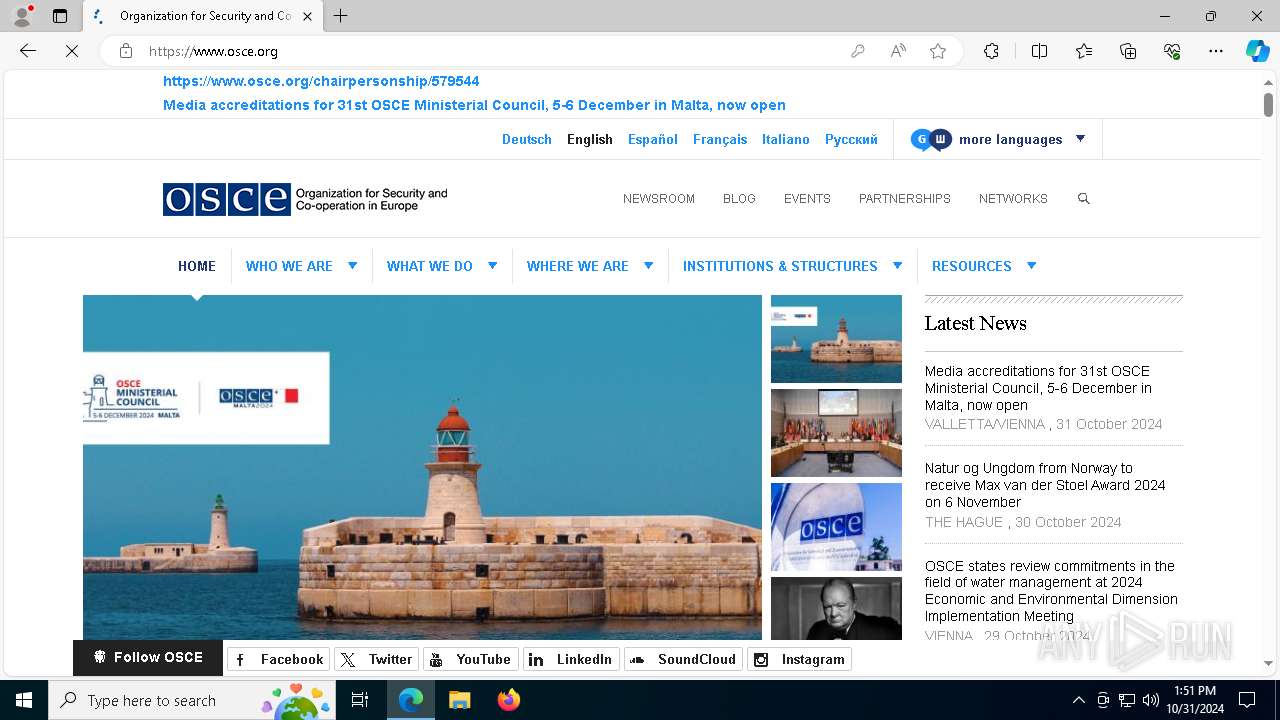Screen dimensions: 1280x720
Task: Expand WHERE WE ARE menu arrow
Action: coord(648,266)
